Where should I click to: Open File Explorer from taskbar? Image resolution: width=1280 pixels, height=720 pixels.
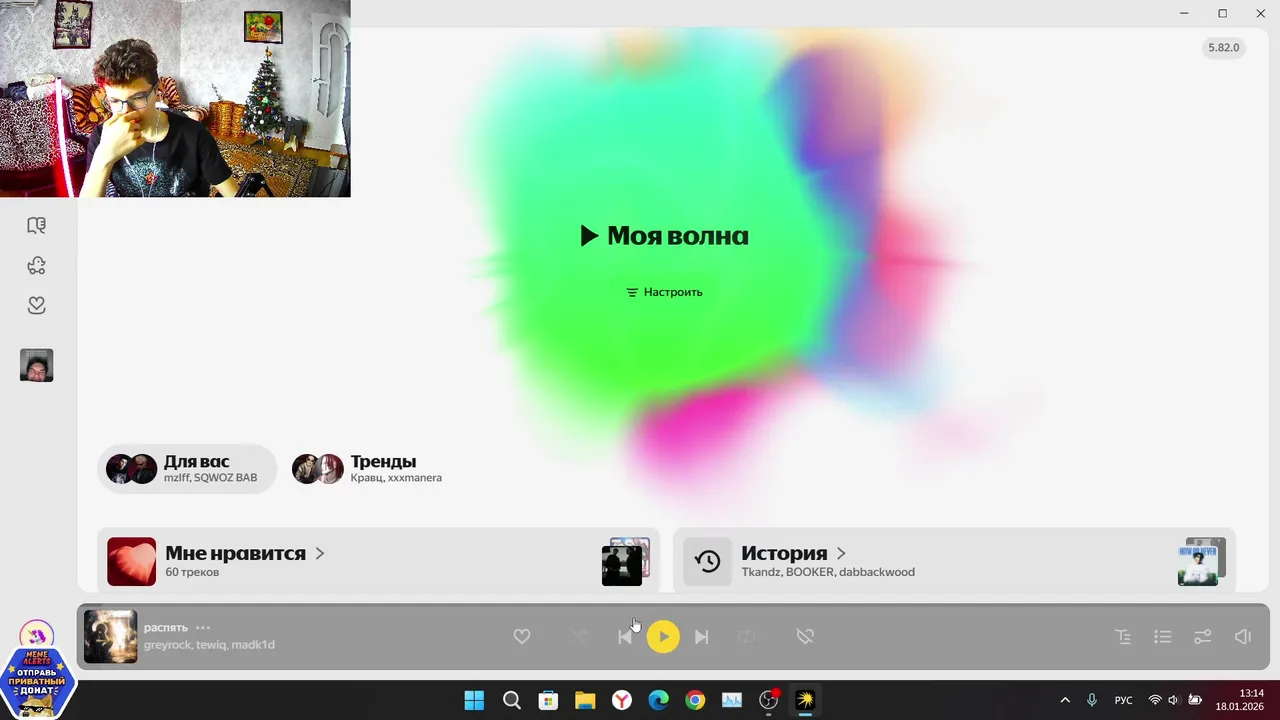[585, 701]
